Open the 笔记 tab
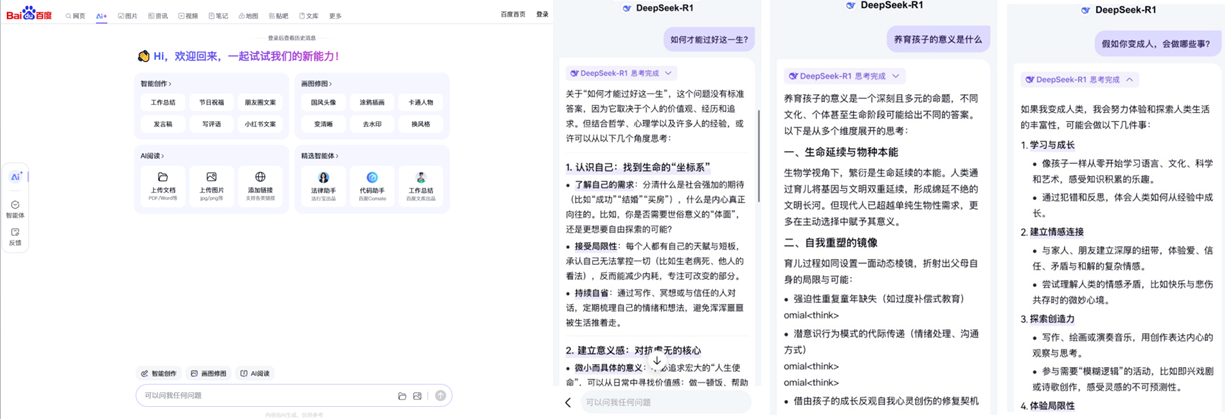Screen dimensions: 1225x419 (218, 16)
